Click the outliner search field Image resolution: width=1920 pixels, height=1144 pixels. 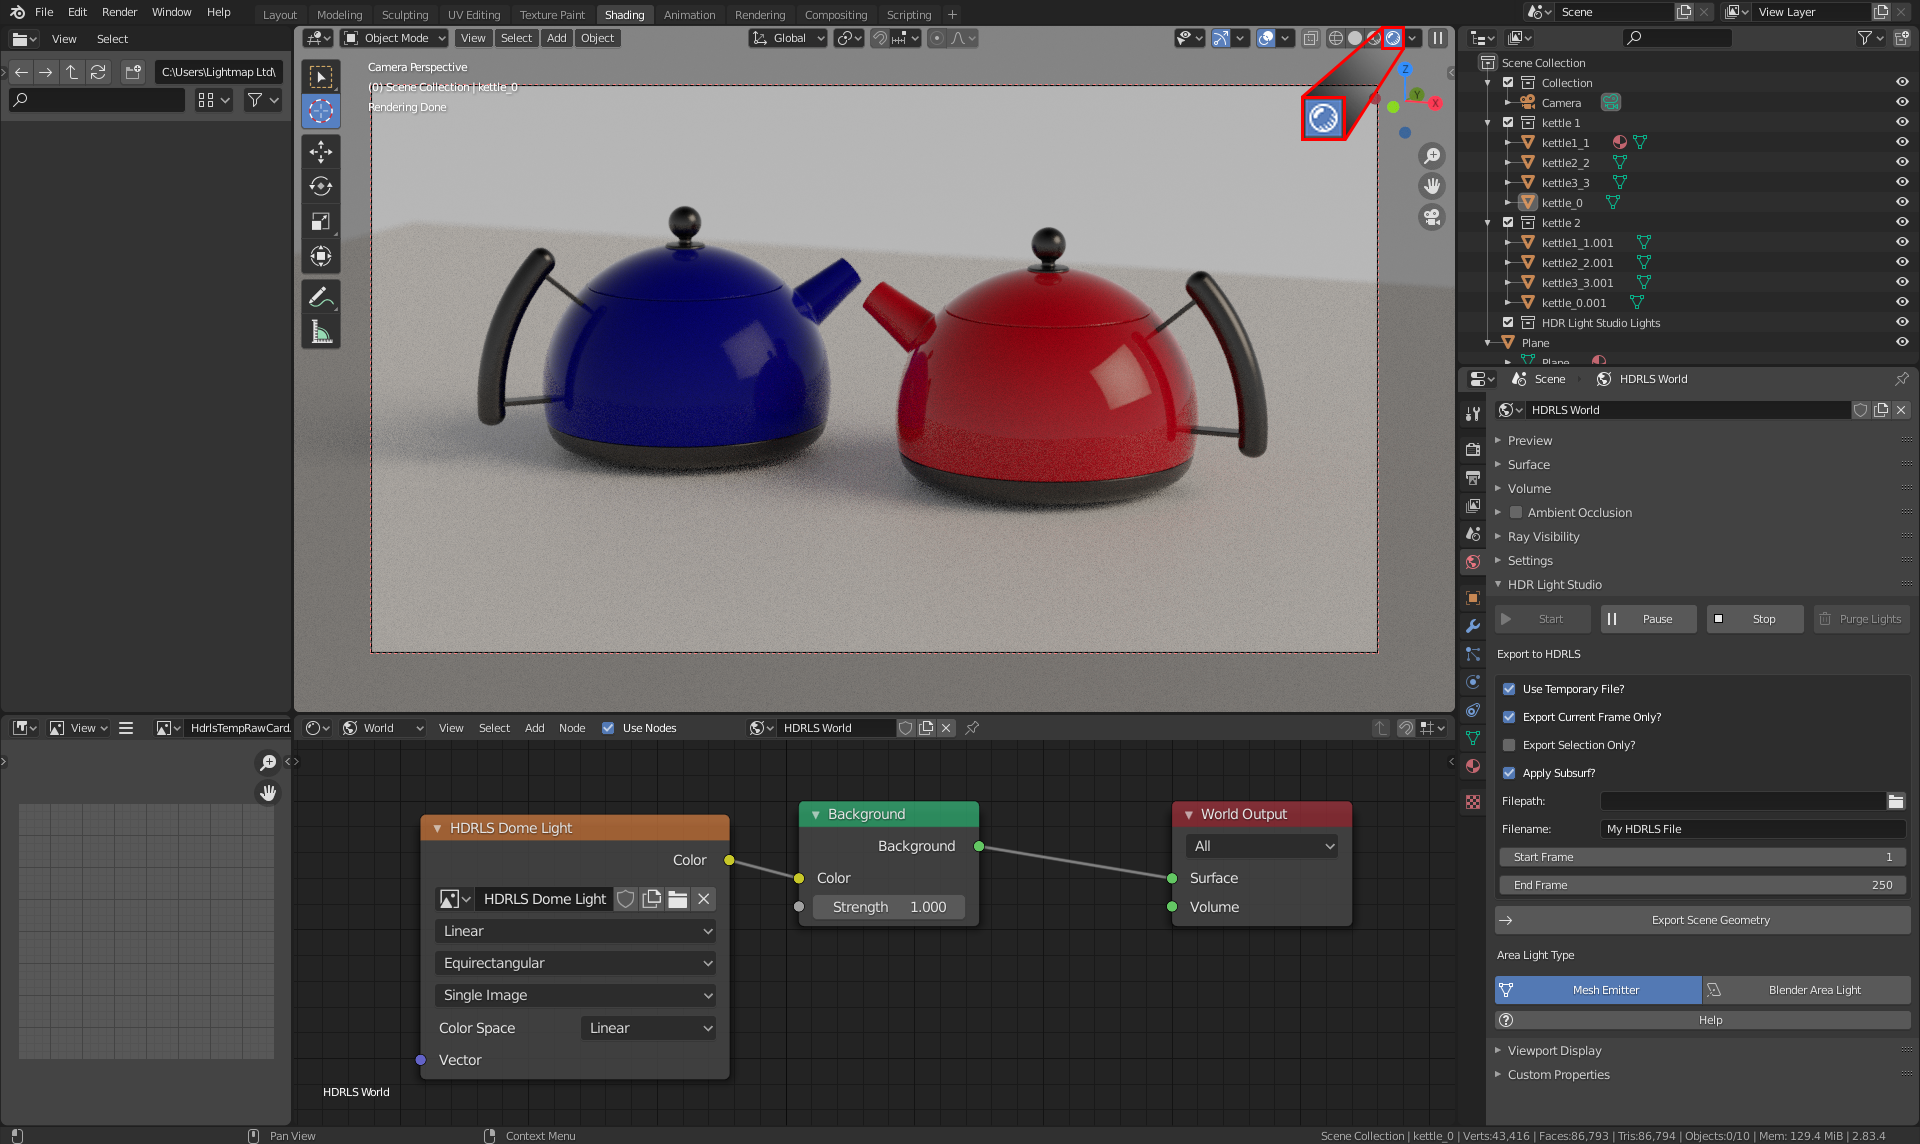click(1677, 38)
